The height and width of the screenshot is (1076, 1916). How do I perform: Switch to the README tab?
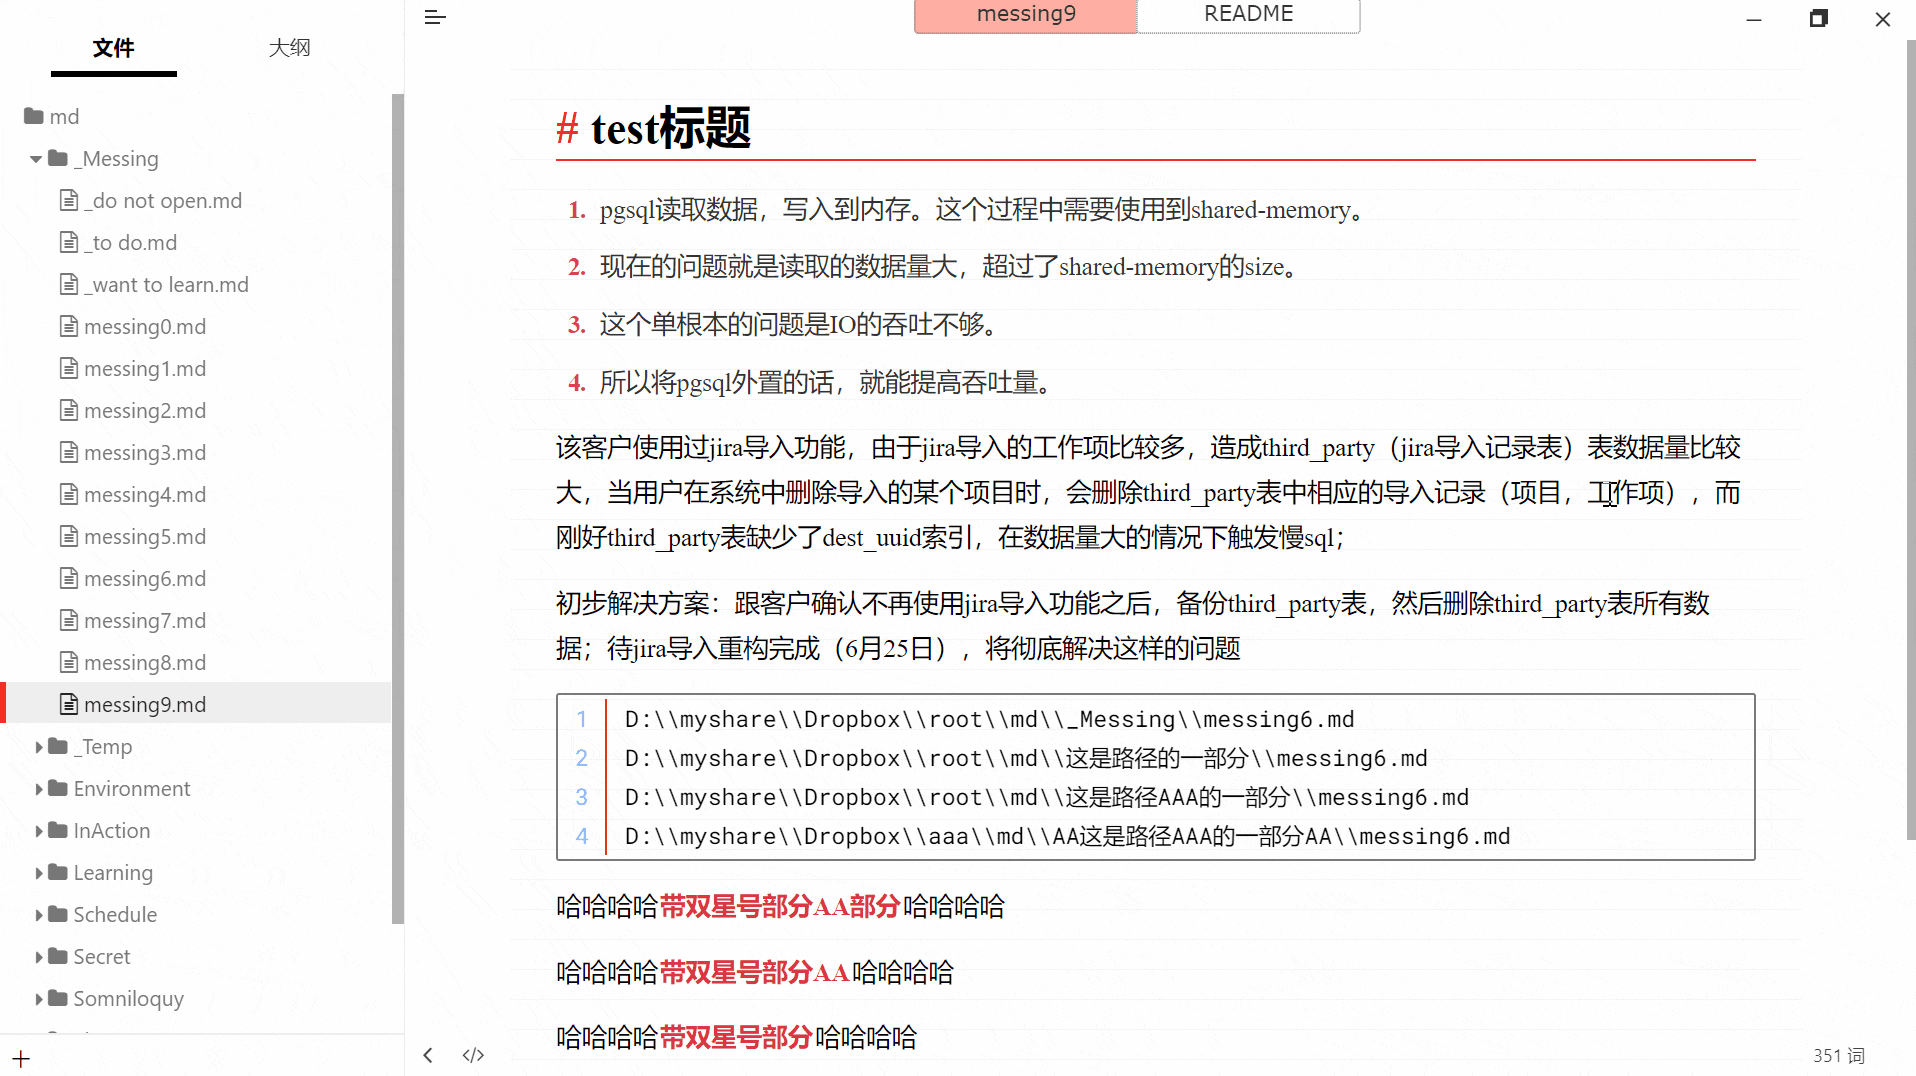pyautogui.click(x=1248, y=15)
